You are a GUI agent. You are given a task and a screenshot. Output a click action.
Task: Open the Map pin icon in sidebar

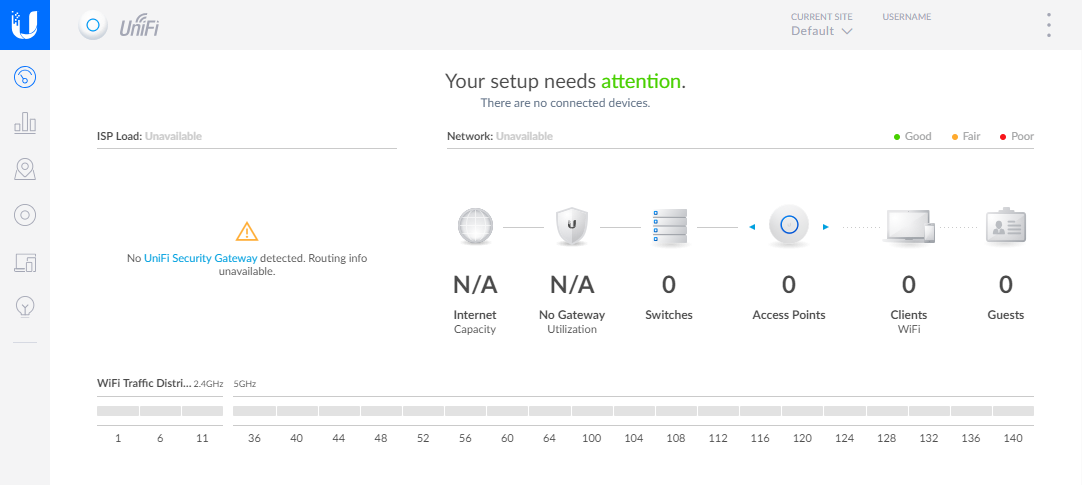(x=25, y=169)
